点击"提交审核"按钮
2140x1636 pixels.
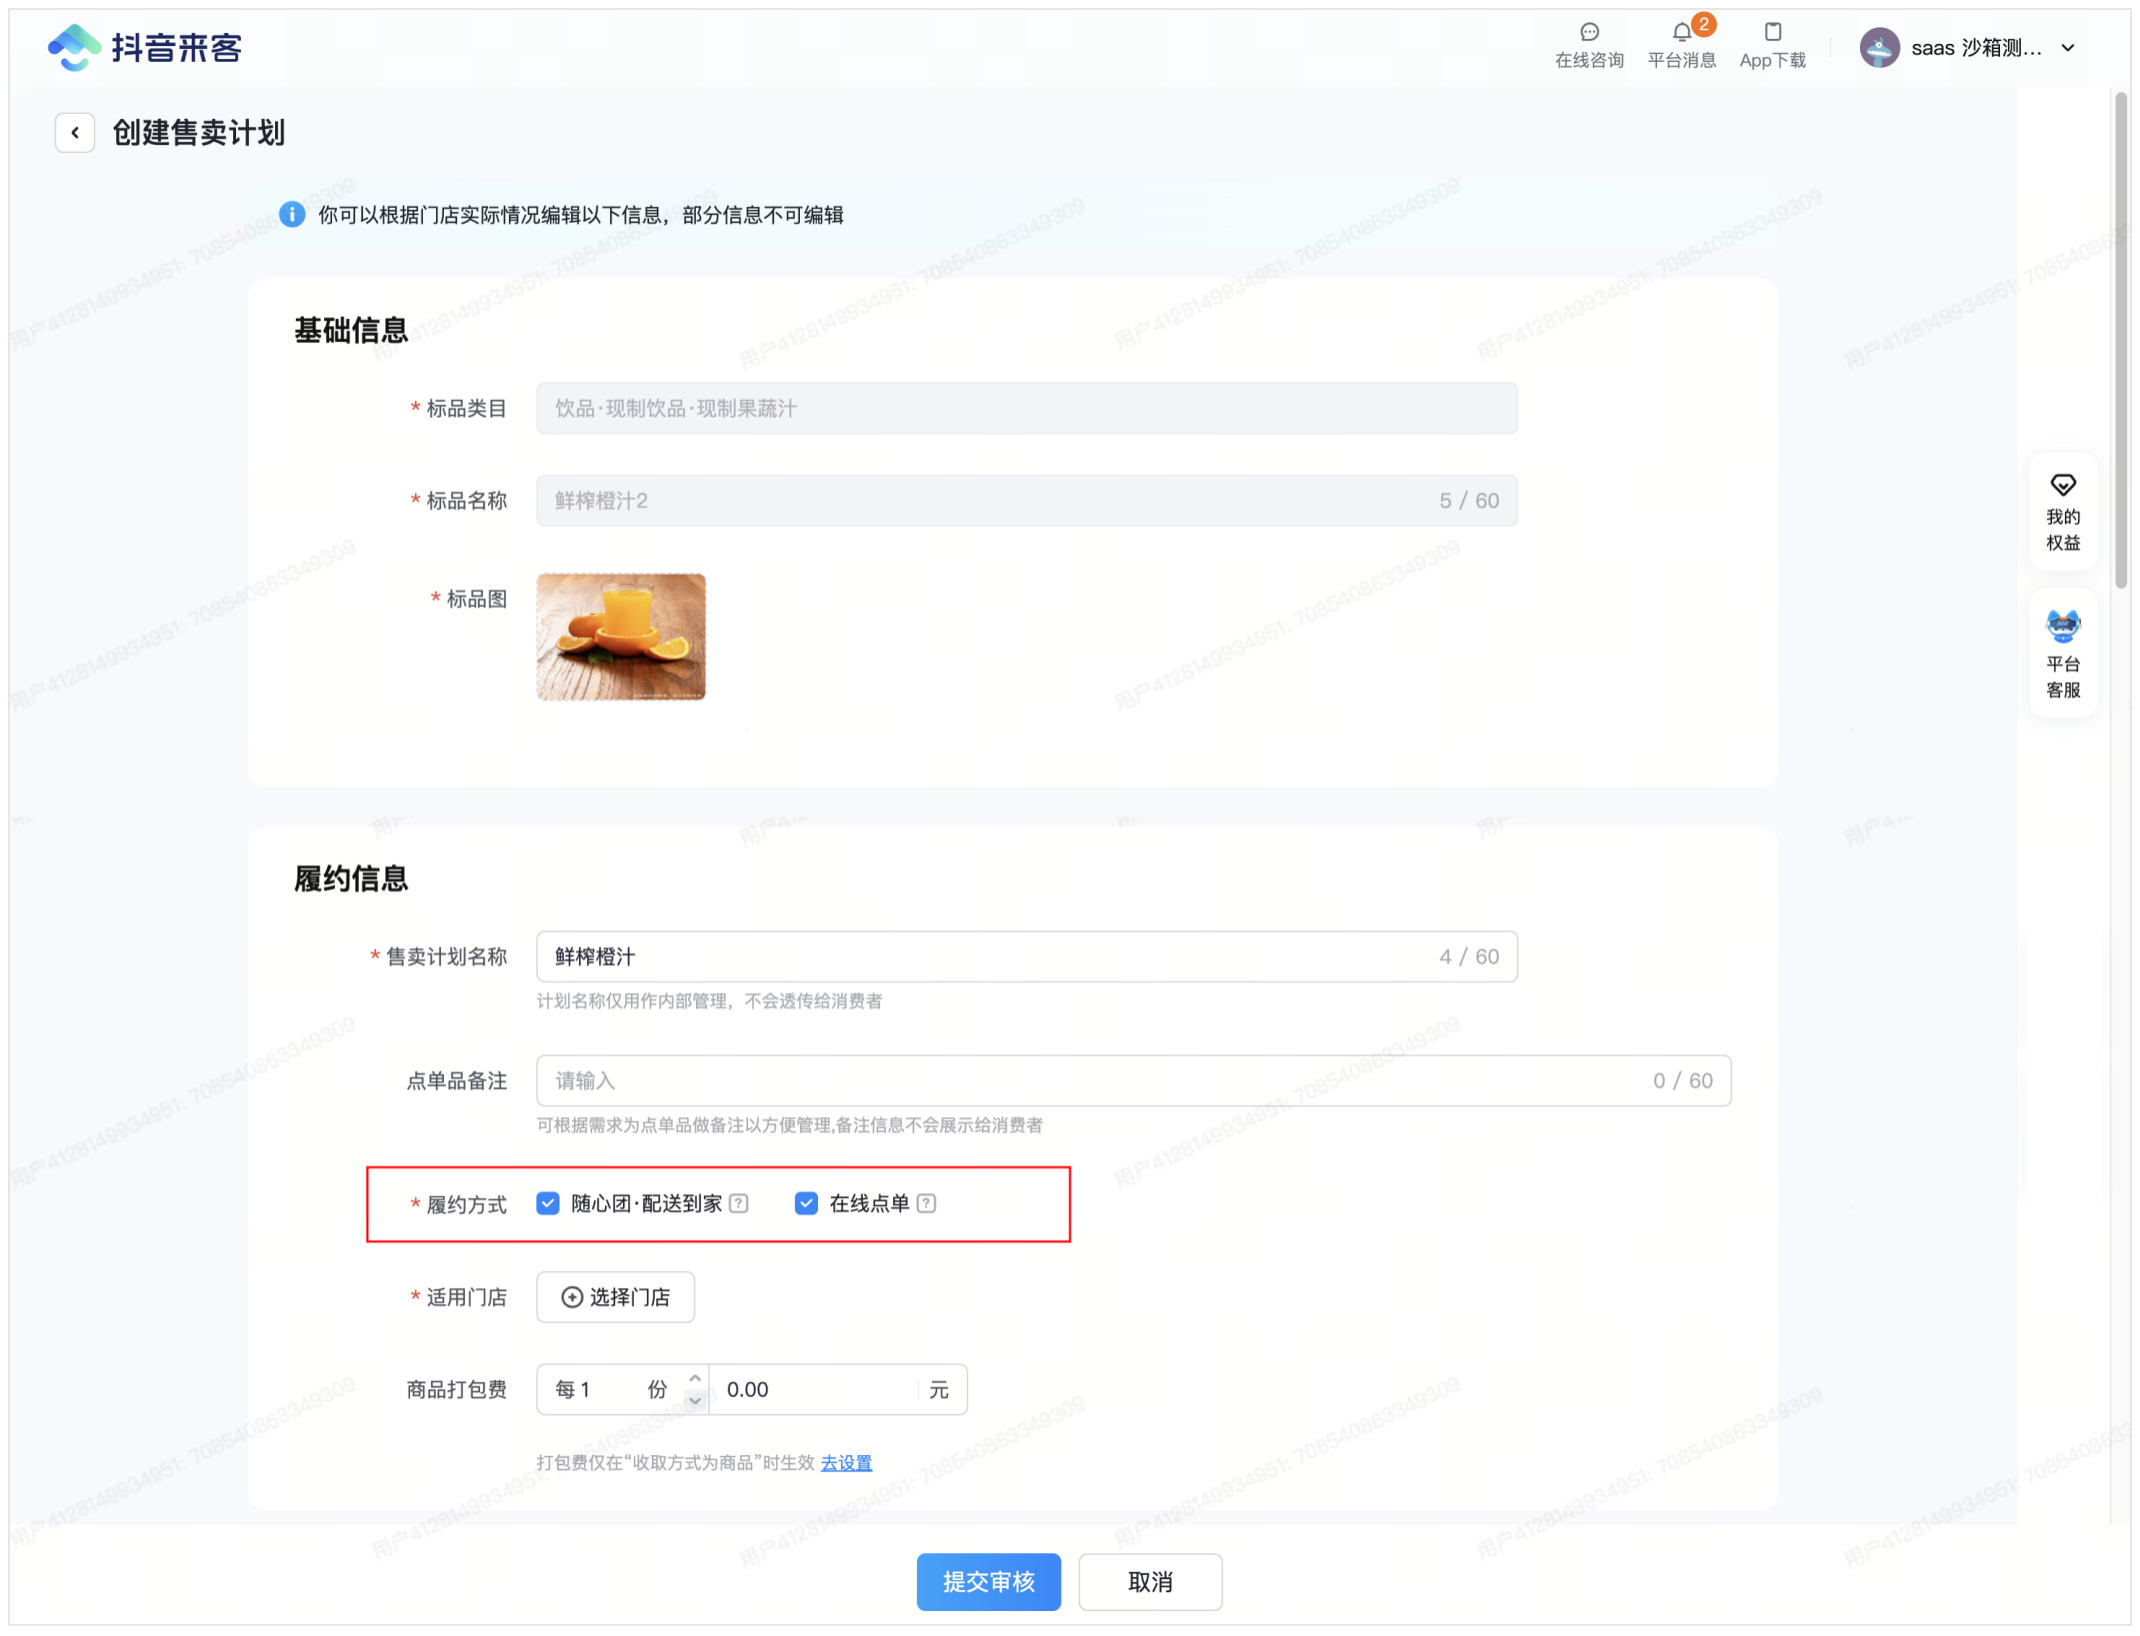[x=988, y=1581]
